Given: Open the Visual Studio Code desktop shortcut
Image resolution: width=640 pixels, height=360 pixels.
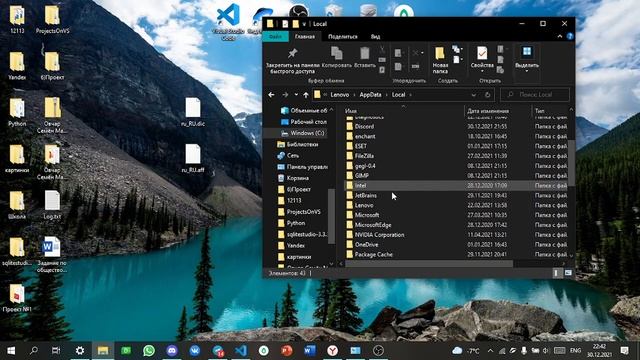Looking at the screenshot, I should pyautogui.click(x=228, y=21).
